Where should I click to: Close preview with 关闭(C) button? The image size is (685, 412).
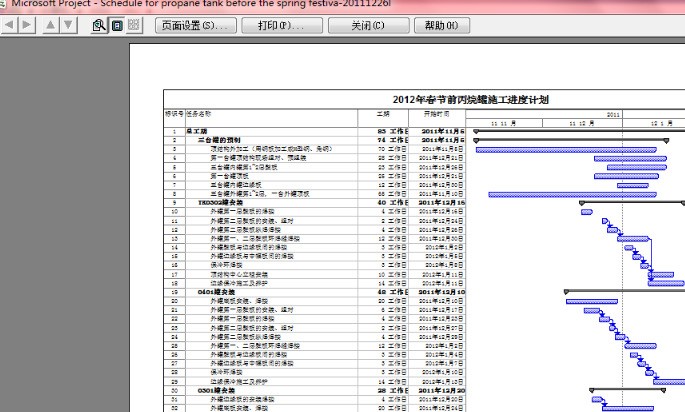(368, 25)
